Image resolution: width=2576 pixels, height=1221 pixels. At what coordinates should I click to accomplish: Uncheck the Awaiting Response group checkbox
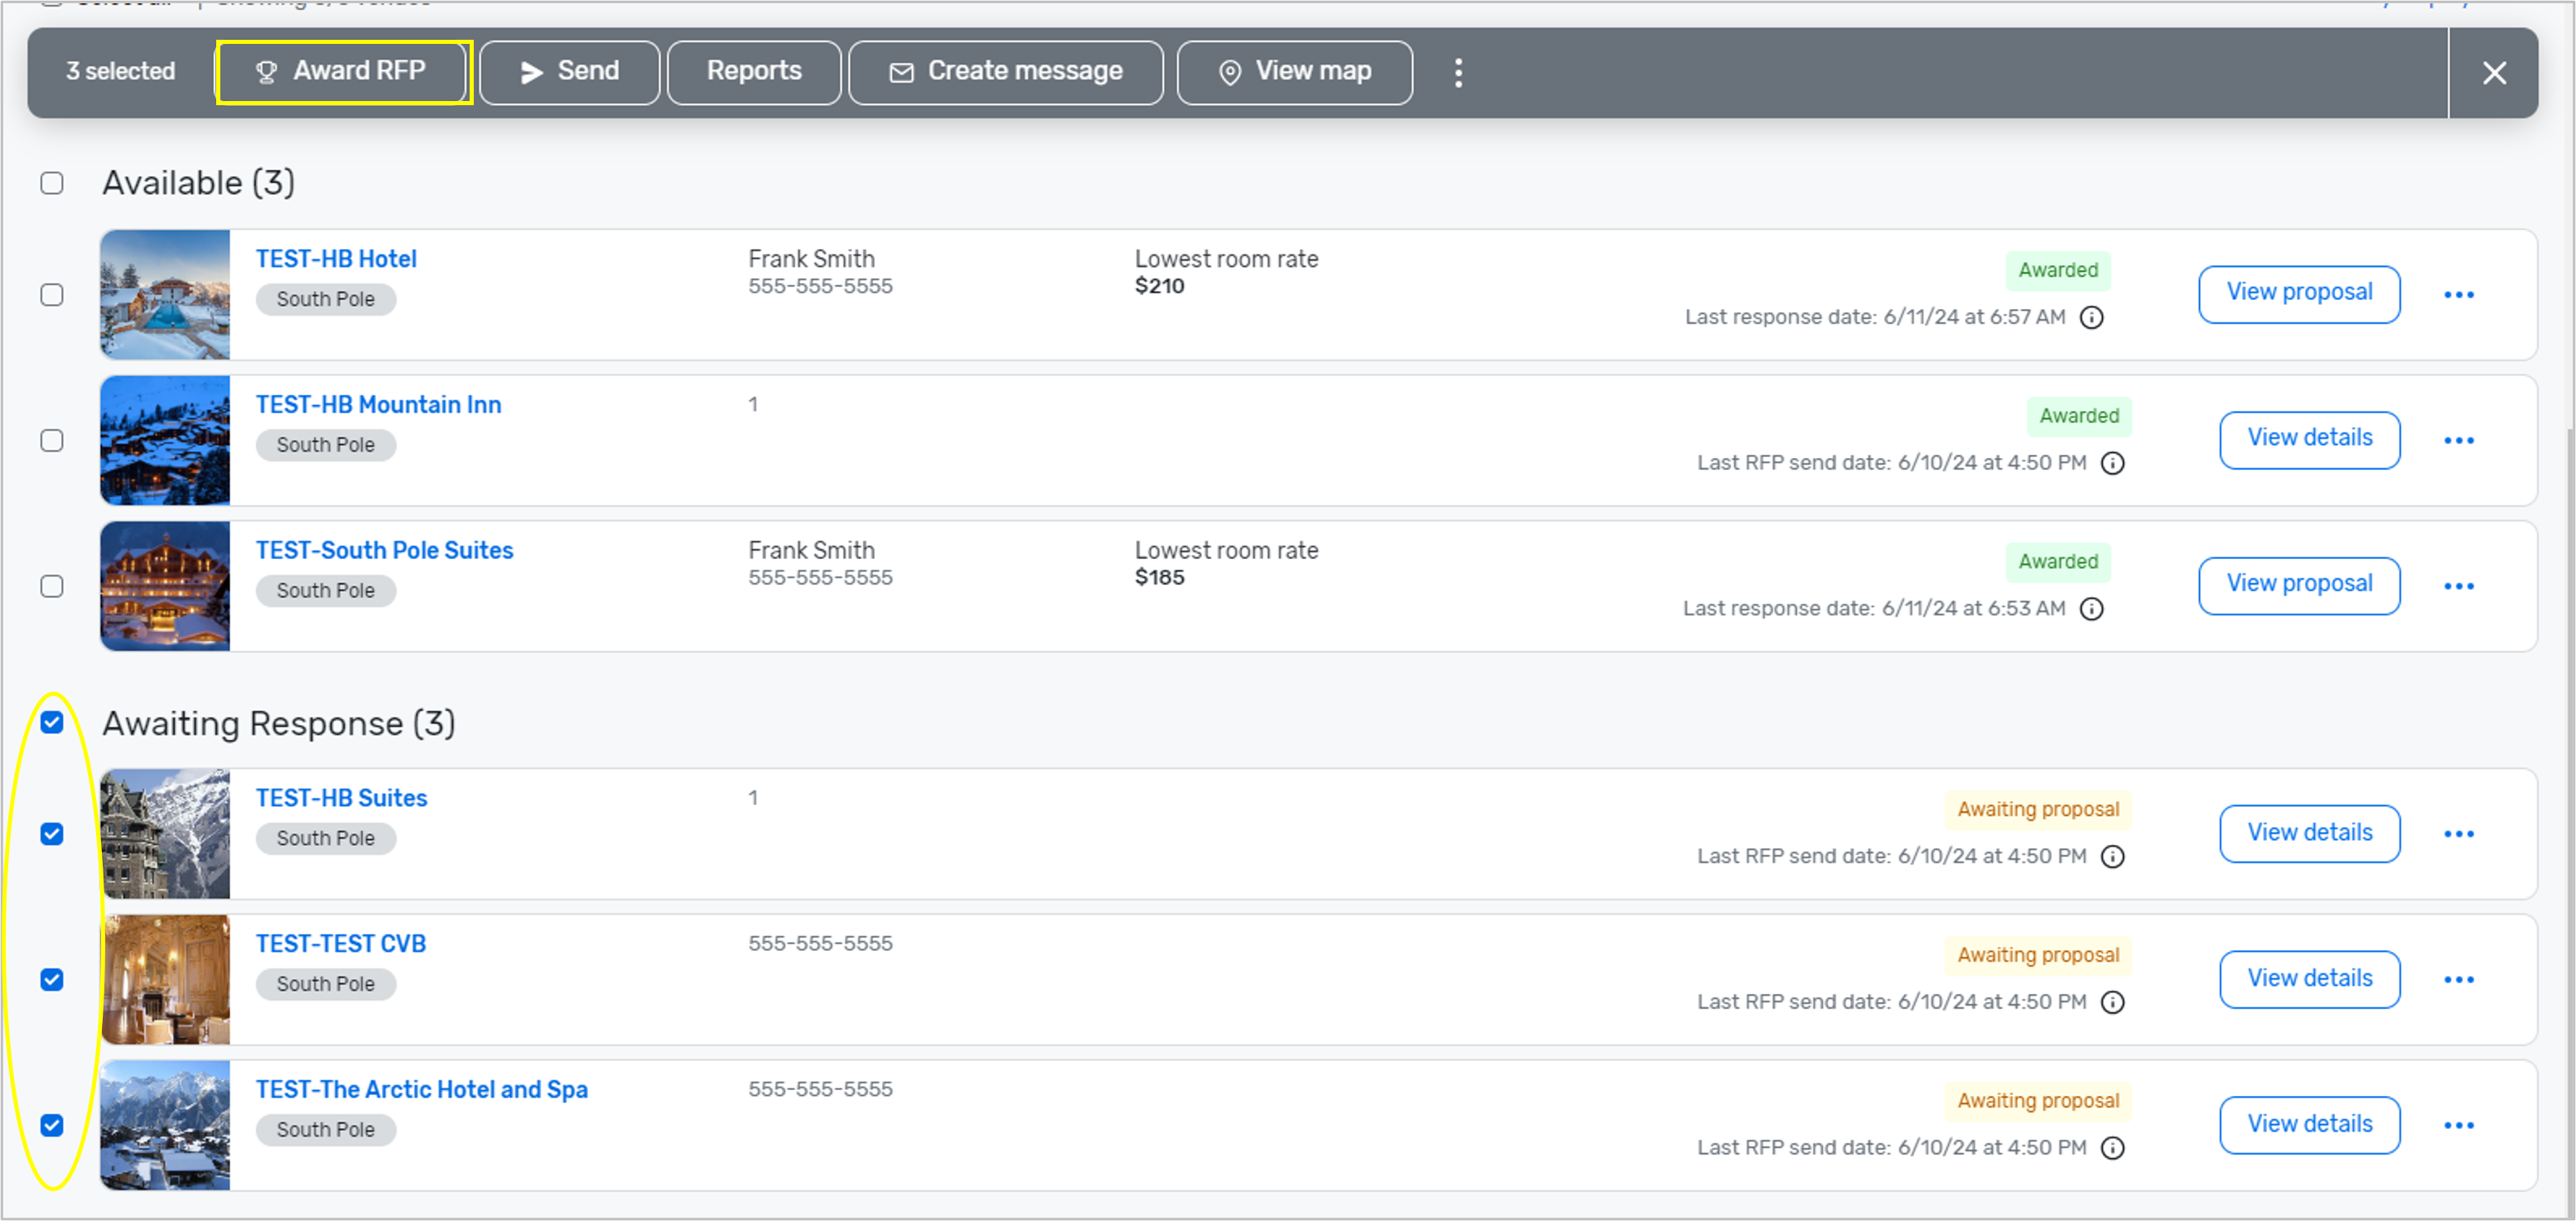click(x=52, y=723)
